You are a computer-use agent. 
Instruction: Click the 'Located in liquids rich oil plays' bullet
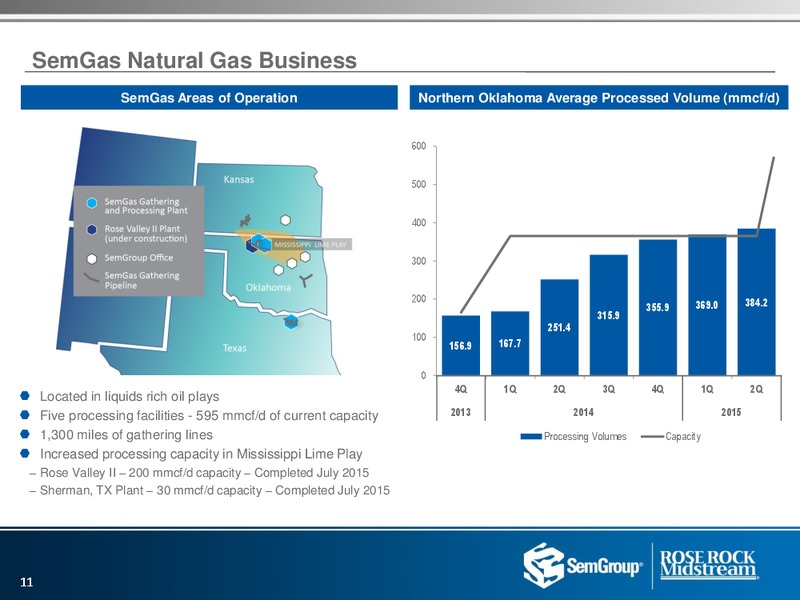click(130, 396)
